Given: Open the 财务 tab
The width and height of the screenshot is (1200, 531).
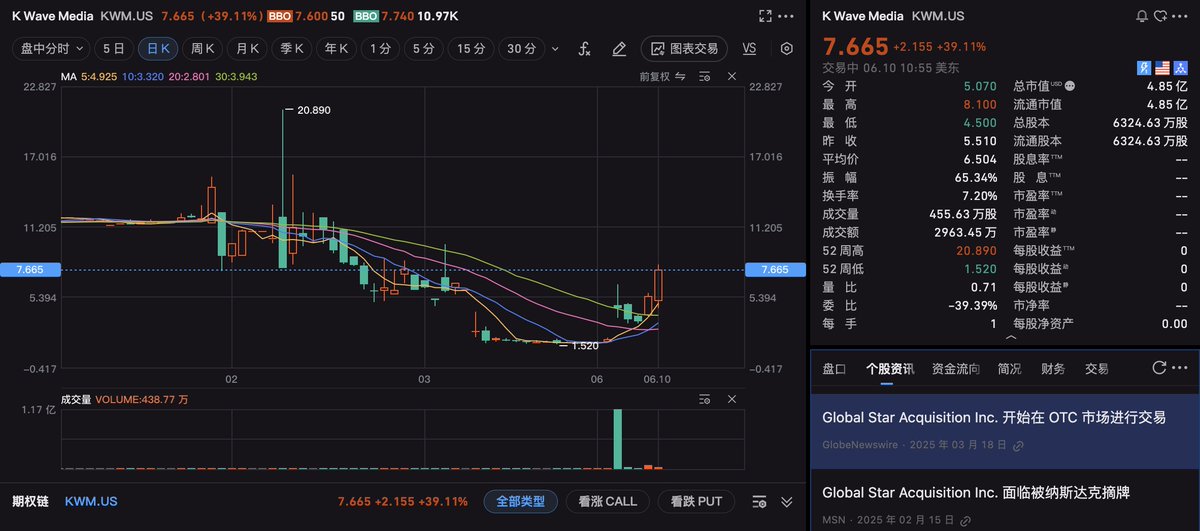Looking at the screenshot, I should [x=1052, y=368].
